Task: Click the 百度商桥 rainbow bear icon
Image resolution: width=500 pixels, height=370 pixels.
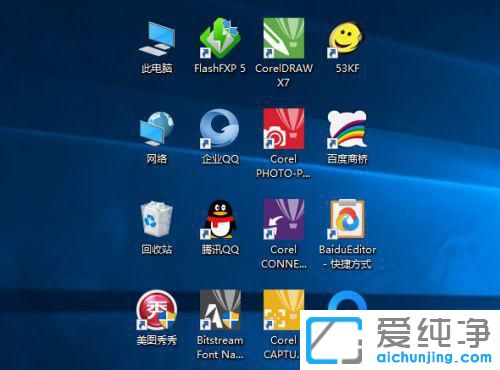Action: click(347, 129)
